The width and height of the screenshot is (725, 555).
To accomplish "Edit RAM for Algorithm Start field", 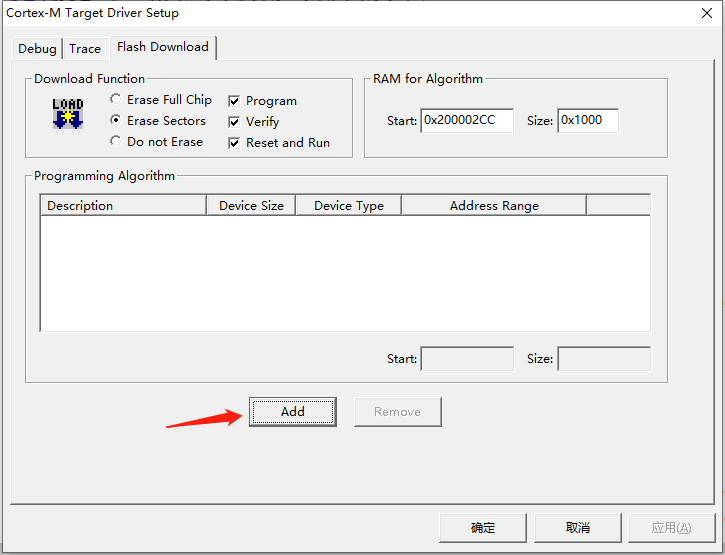I will click(467, 121).
